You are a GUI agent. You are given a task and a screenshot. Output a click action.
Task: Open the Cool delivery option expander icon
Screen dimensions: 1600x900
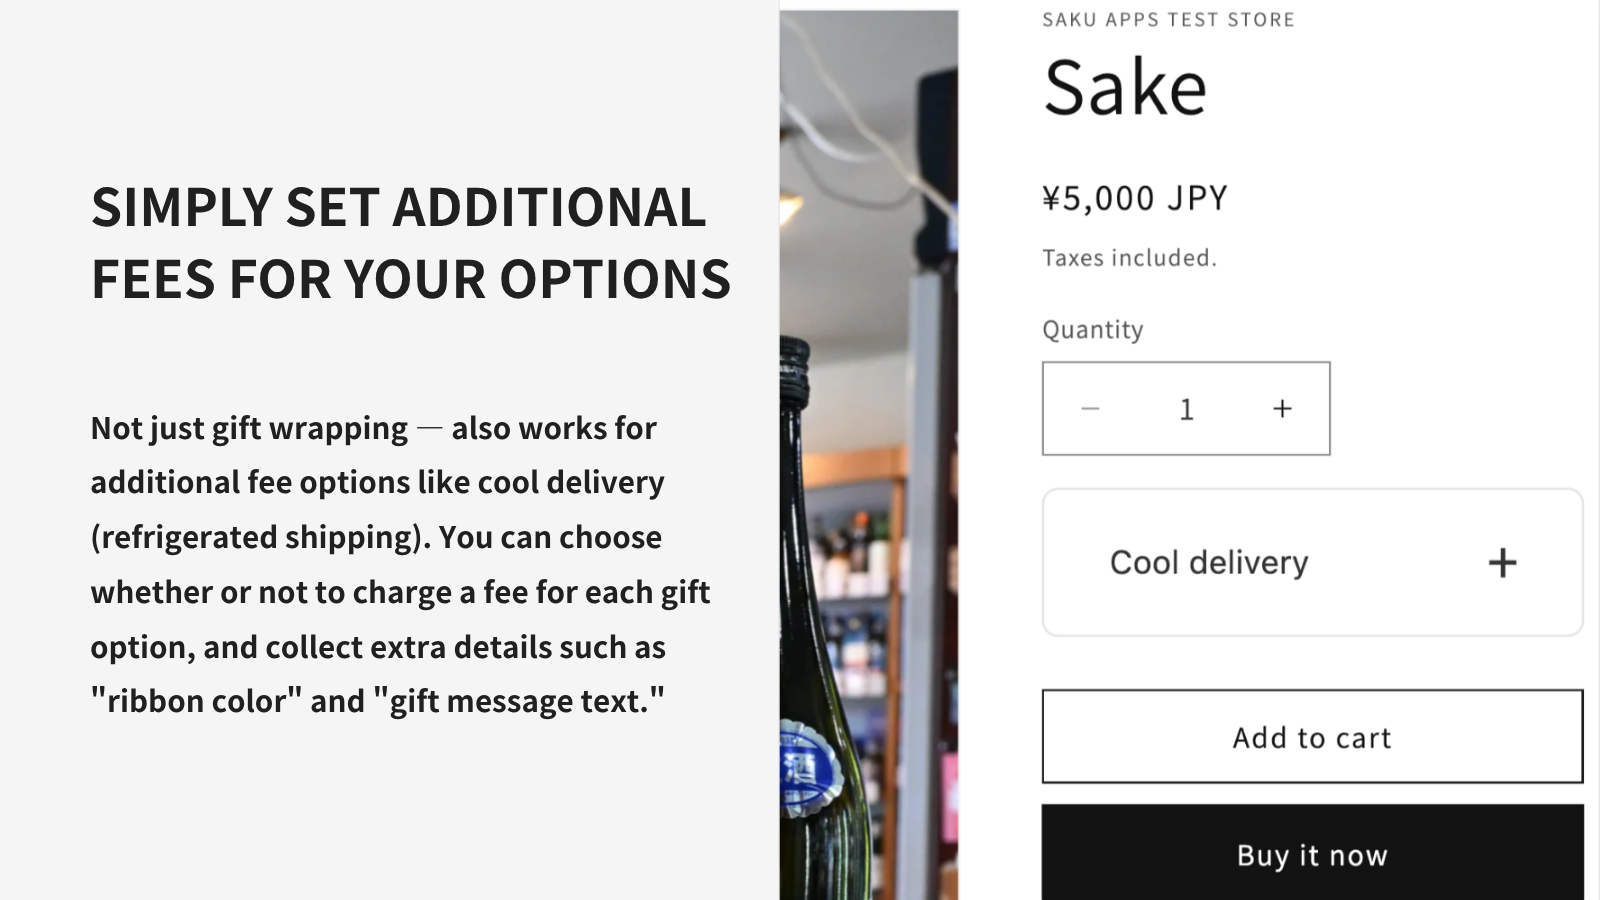click(x=1501, y=562)
